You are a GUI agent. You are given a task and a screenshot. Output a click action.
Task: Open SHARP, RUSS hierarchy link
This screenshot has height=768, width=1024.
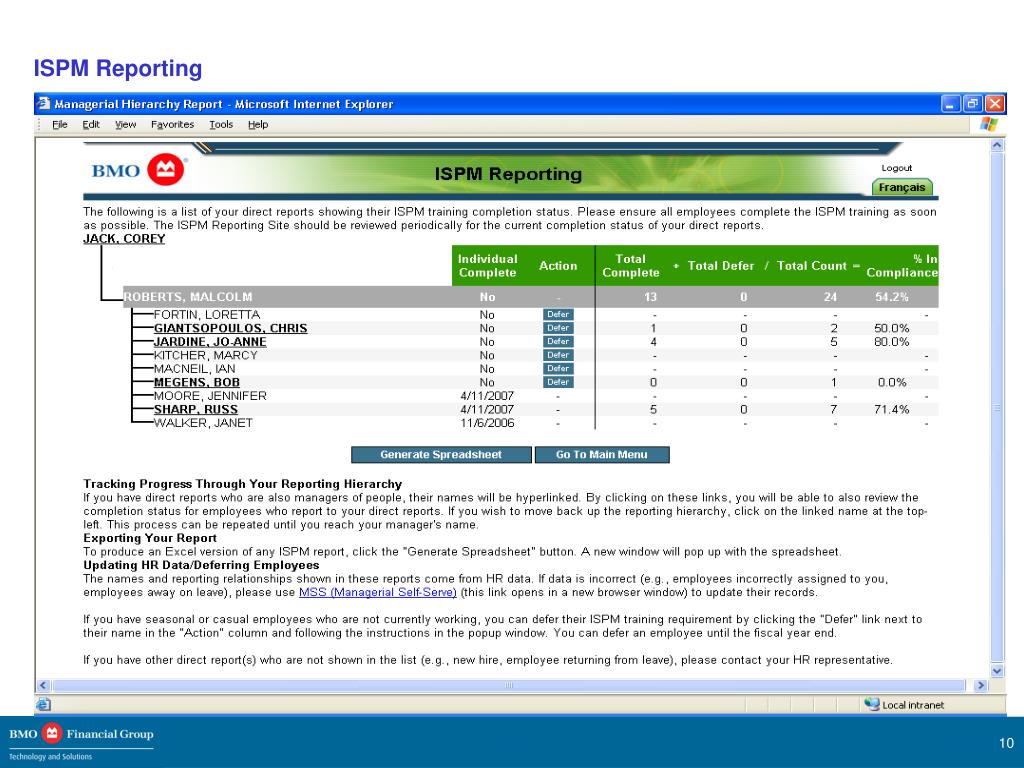click(196, 409)
